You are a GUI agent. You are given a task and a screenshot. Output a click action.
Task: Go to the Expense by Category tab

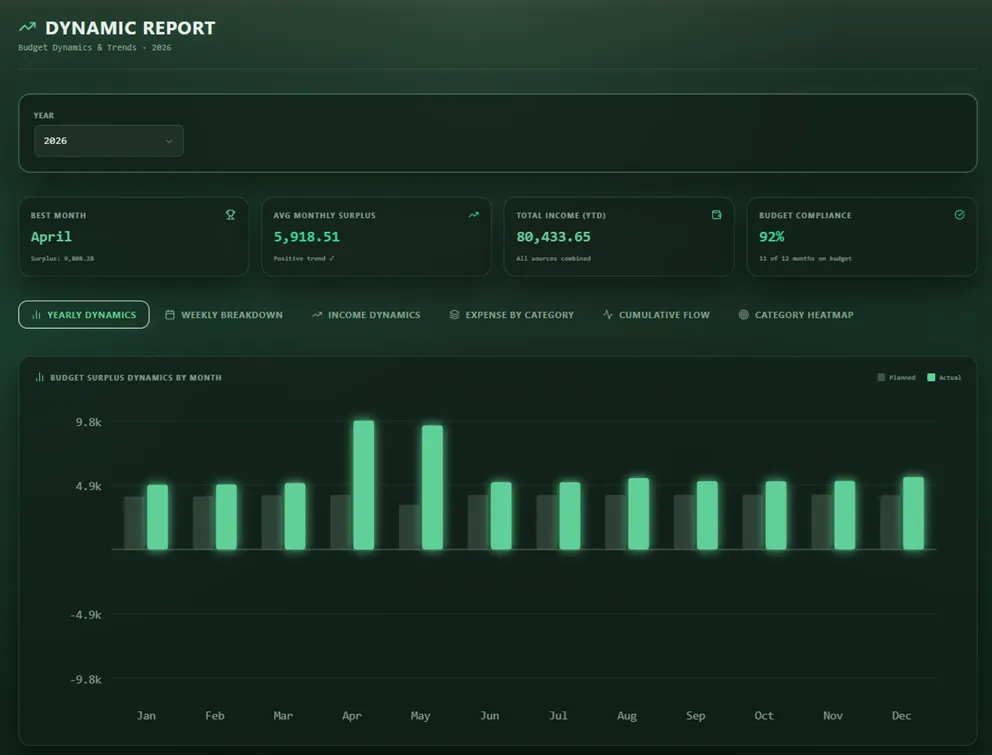click(511, 315)
